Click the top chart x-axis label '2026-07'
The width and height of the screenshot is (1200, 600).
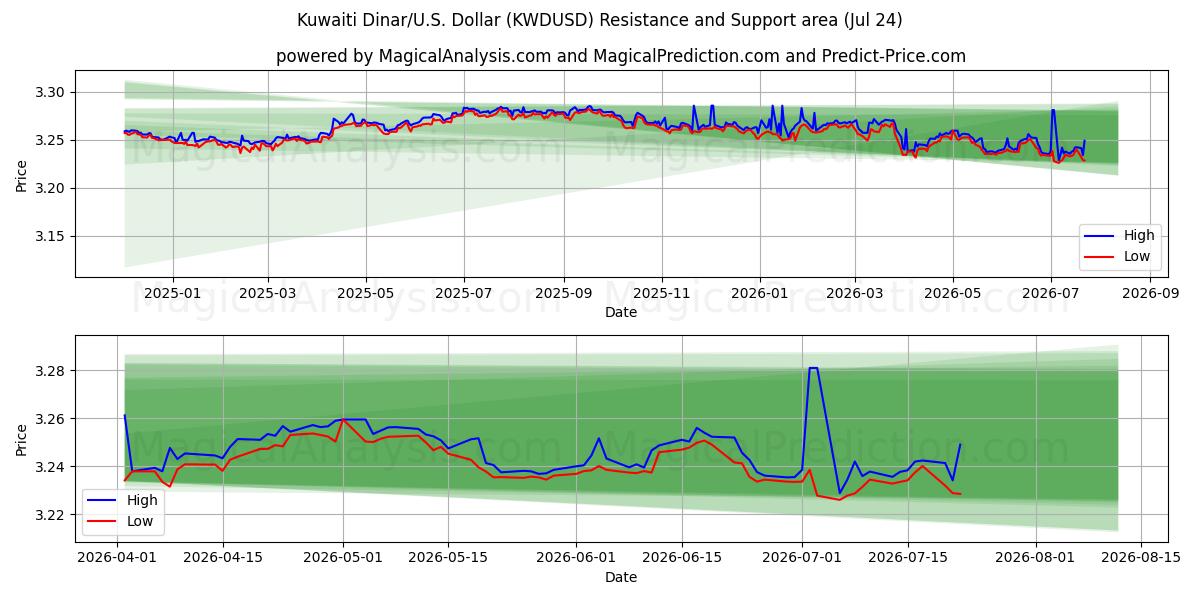(1051, 294)
